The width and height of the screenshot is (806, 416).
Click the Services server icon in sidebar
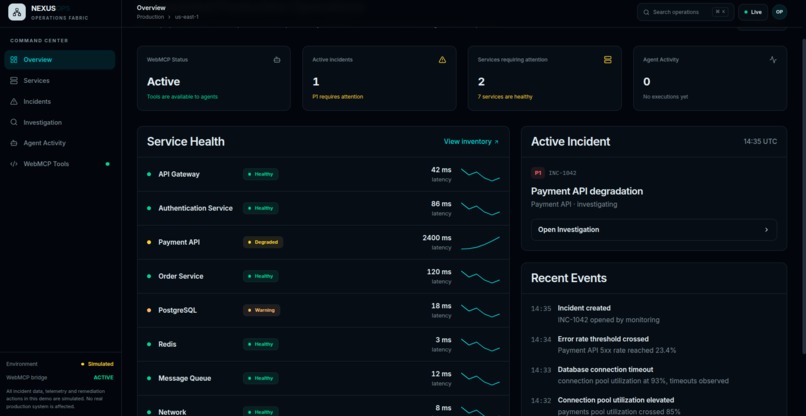(x=14, y=81)
